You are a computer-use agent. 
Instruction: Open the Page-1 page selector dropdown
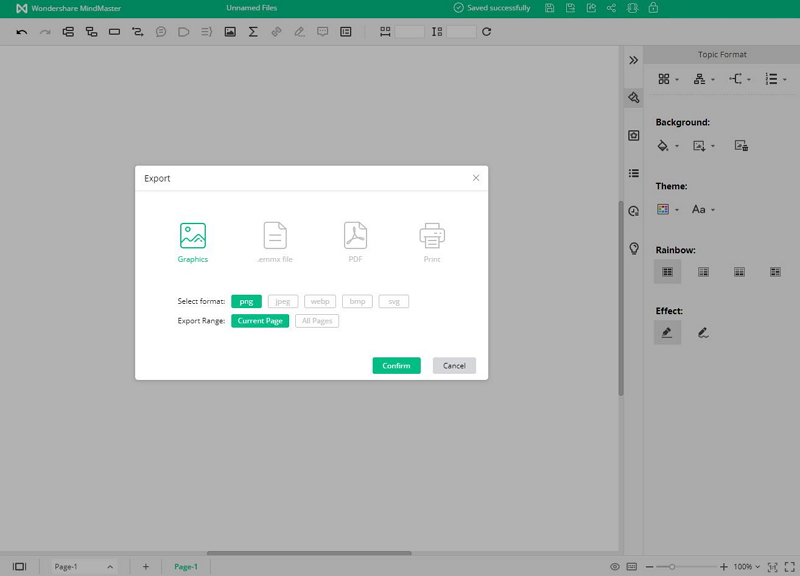[84, 567]
